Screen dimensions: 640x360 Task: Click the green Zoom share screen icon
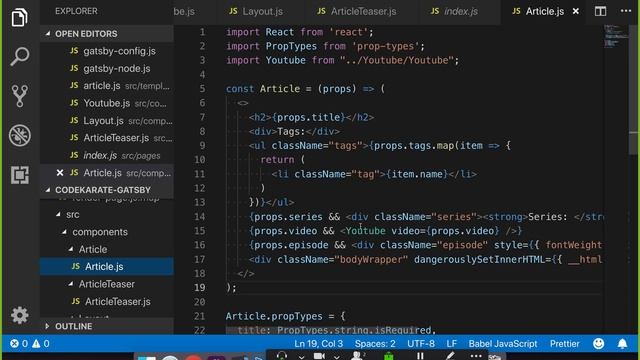pos(389,356)
